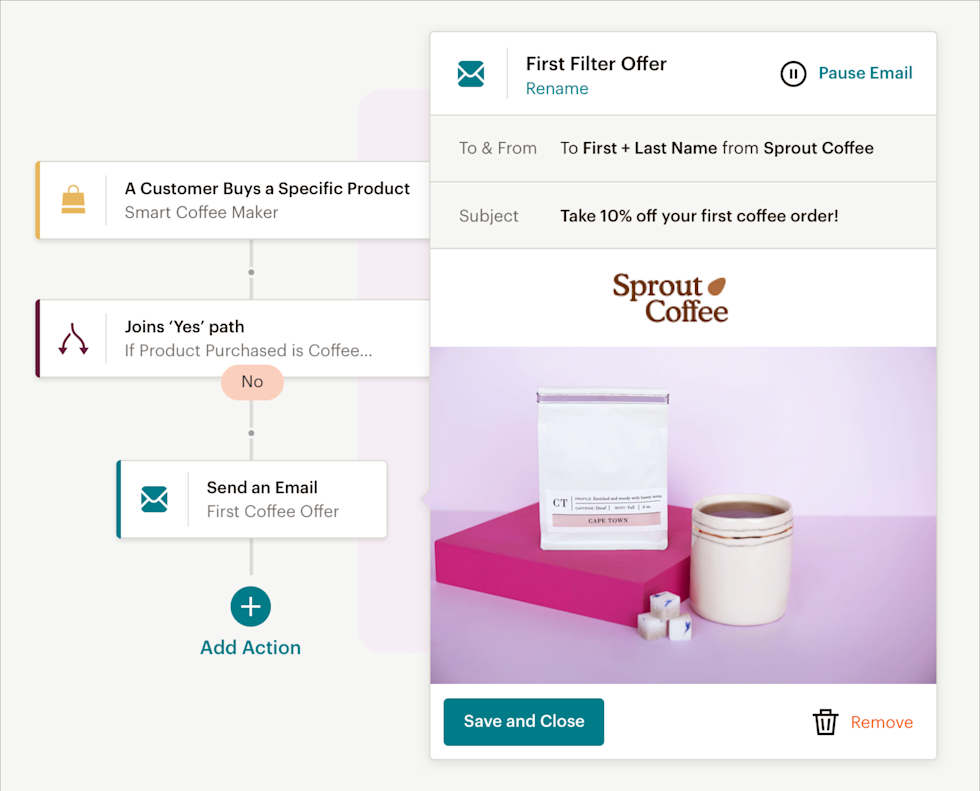Select the First Filter Offer email header
Screen dimensions: 980x791
pos(596,63)
